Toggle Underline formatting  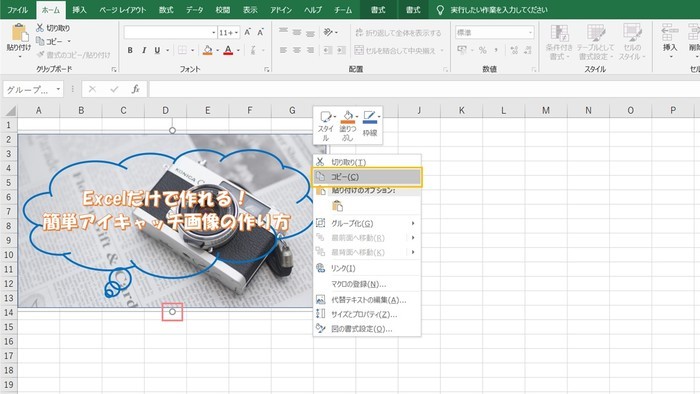157,50
